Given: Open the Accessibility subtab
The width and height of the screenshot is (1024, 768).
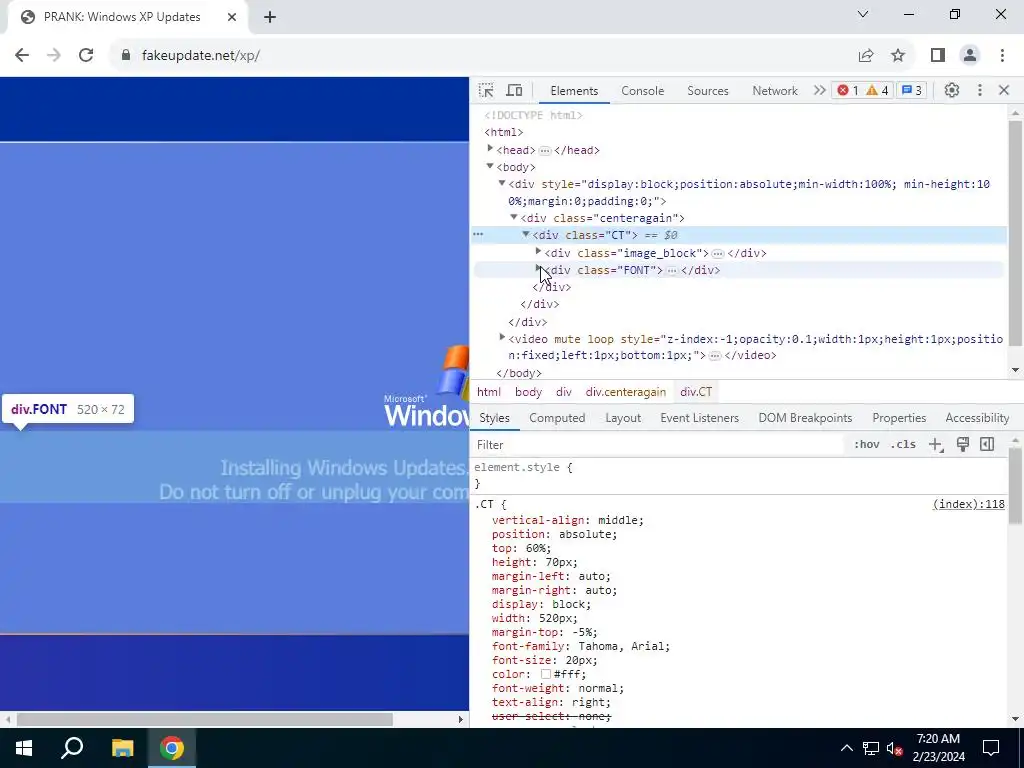Looking at the screenshot, I should point(977,418).
